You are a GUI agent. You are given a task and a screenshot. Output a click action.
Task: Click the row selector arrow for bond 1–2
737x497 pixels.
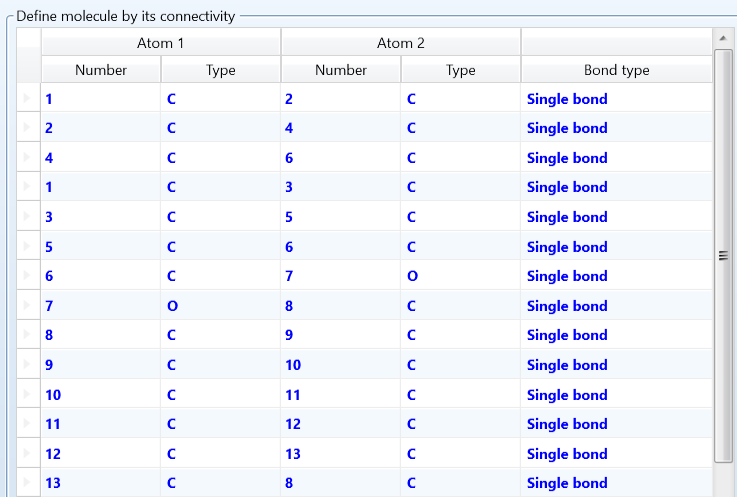[x=28, y=99]
